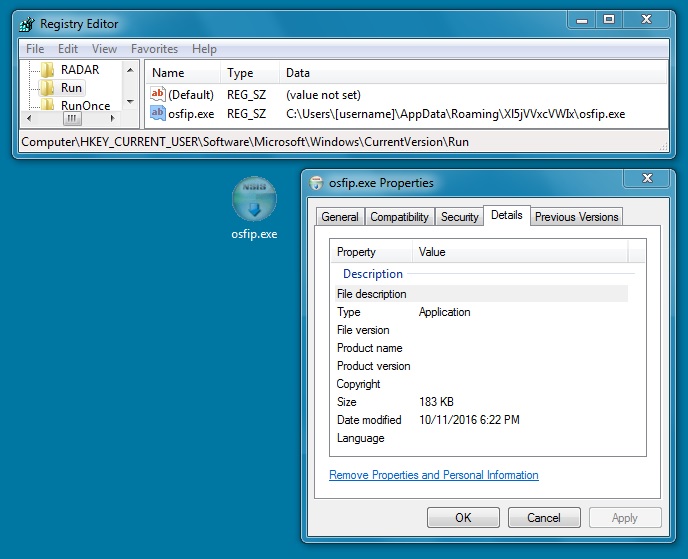The width and height of the screenshot is (688, 559).
Task: Click the Registry Editor title bar icon
Action: (x=27, y=24)
